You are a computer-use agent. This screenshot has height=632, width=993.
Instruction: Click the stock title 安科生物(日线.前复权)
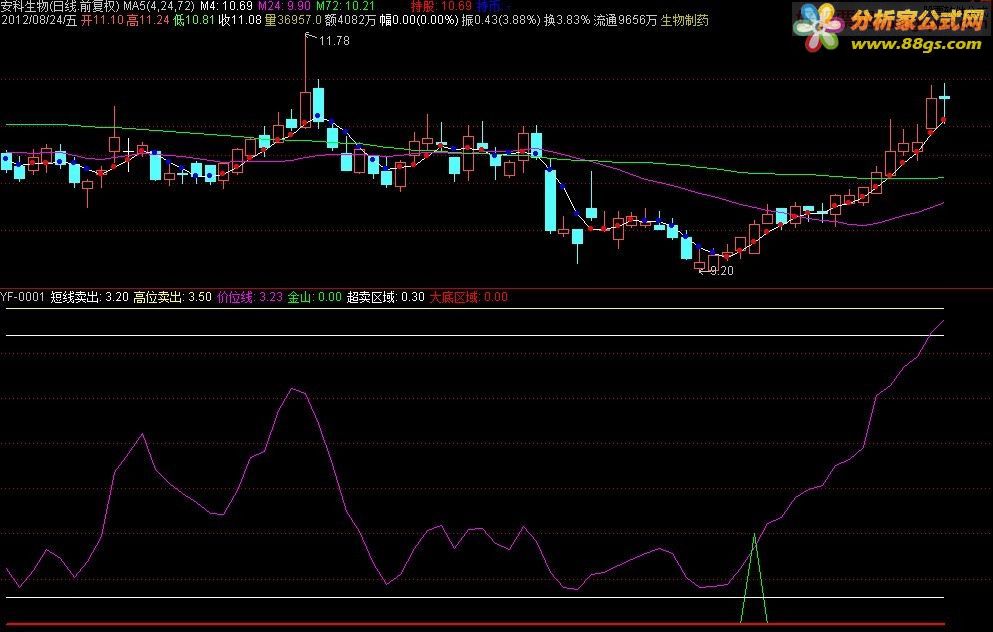(x=60, y=6)
